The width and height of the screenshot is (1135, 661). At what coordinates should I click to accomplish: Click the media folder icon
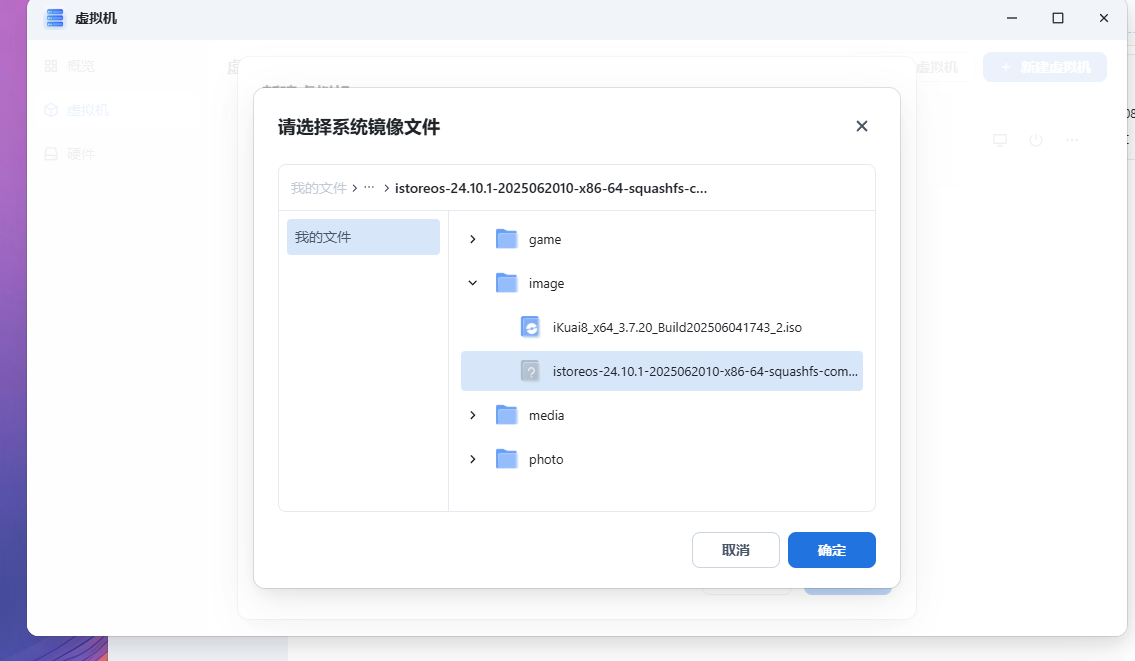click(x=507, y=415)
